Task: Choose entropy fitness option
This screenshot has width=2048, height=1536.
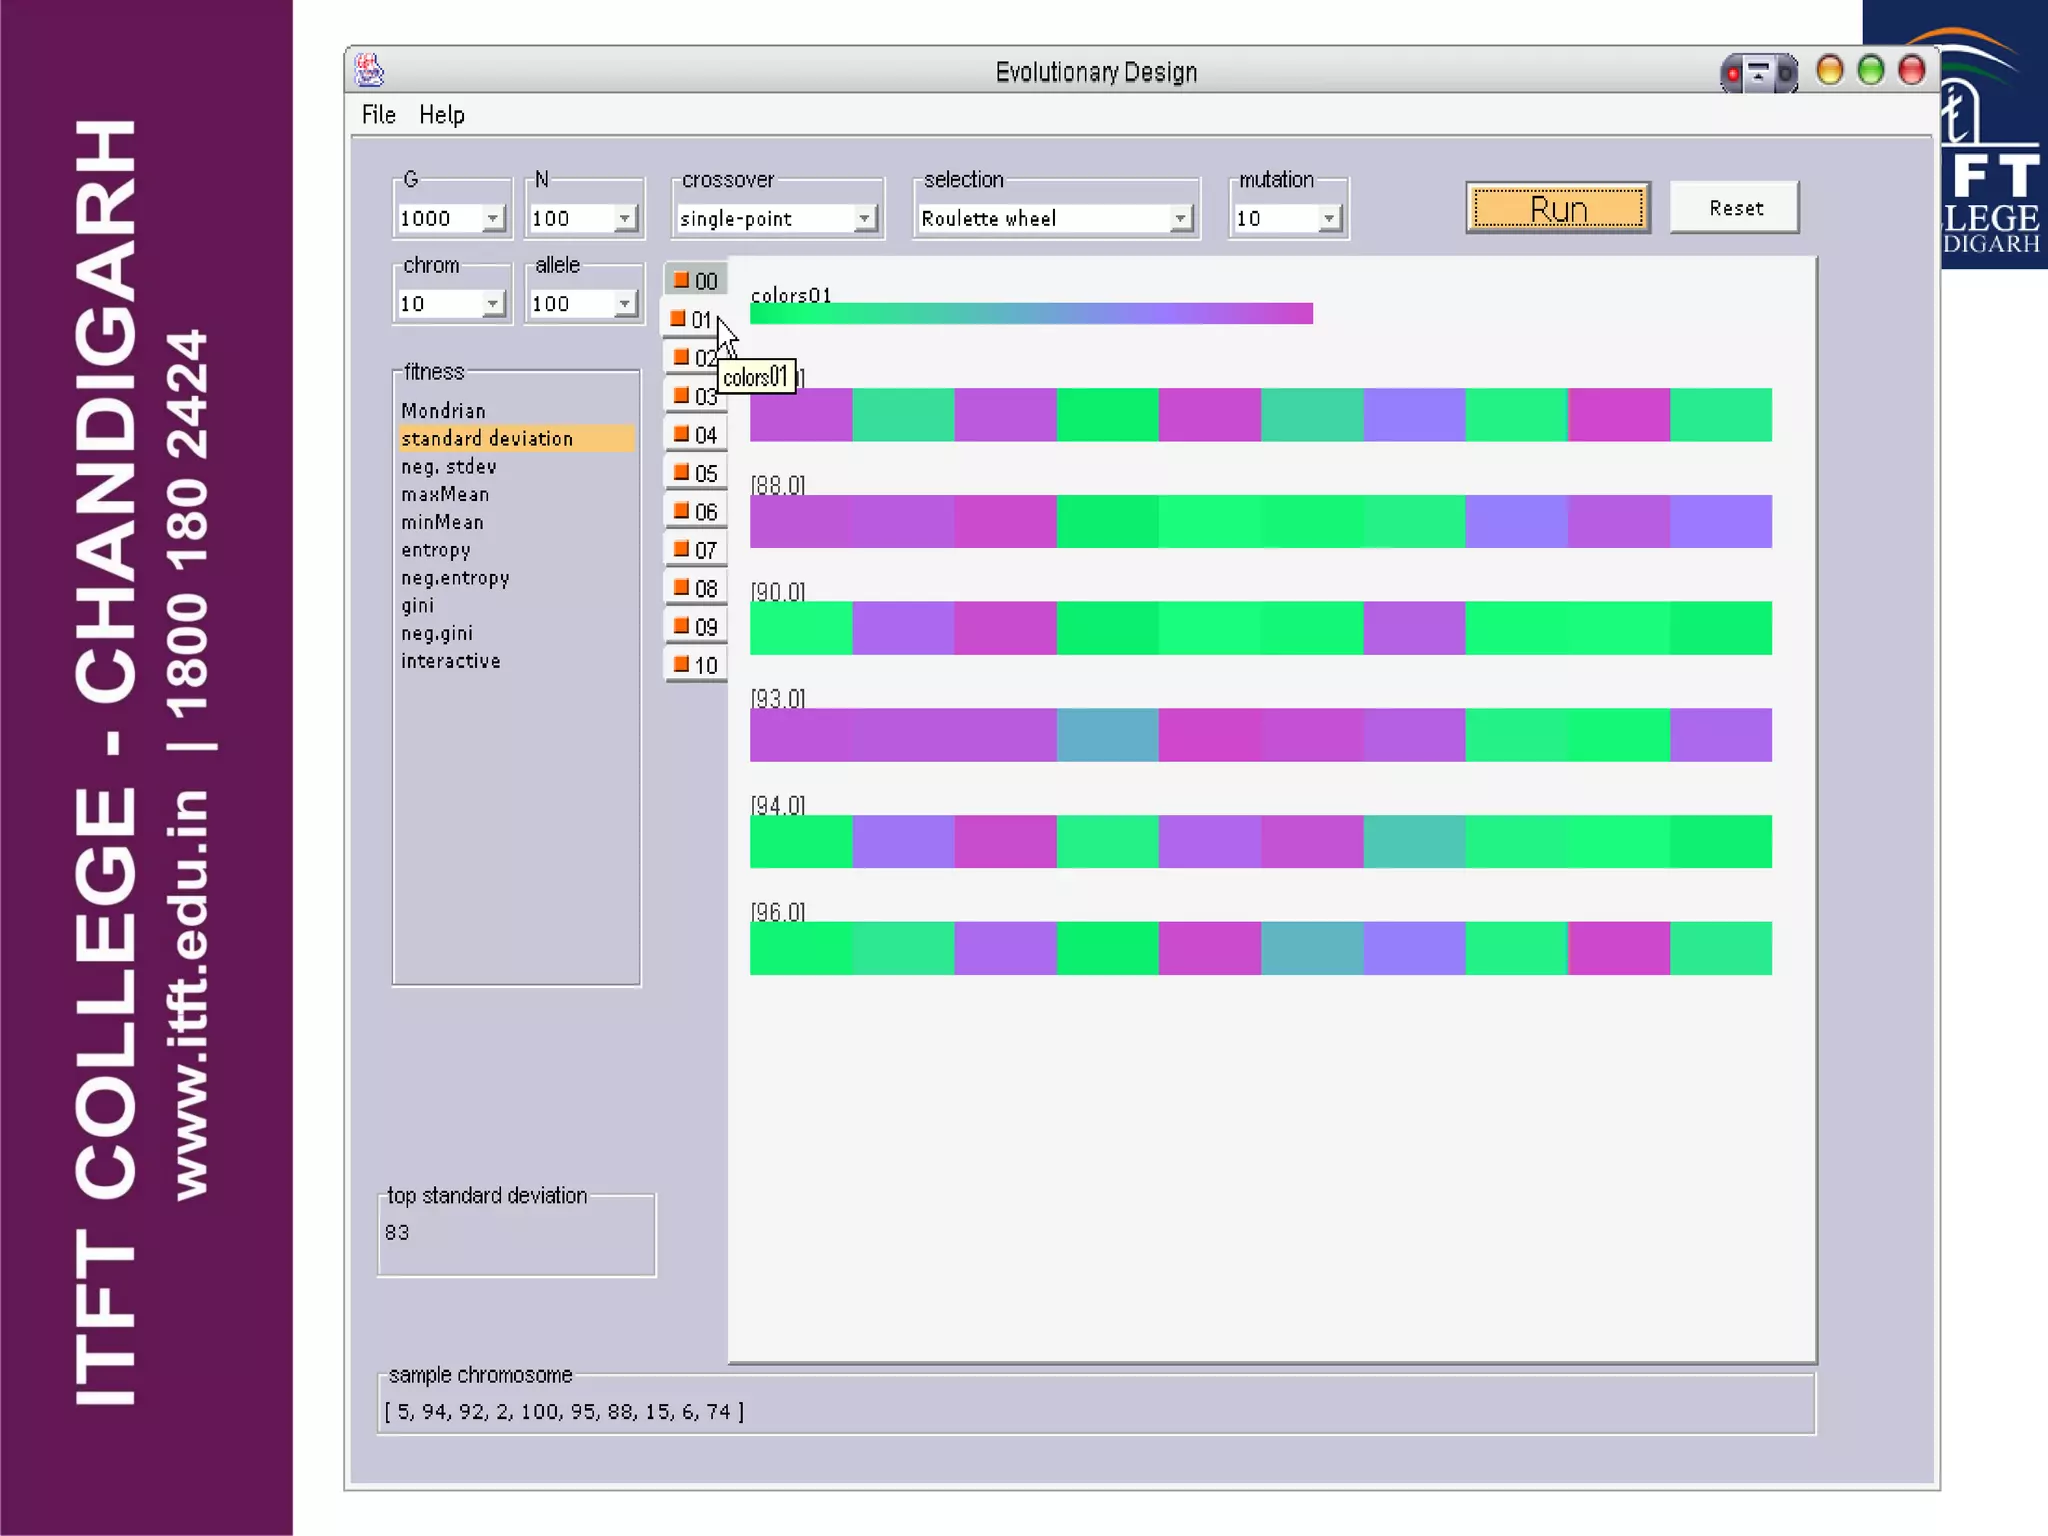Action: click(x=435, y=550)
